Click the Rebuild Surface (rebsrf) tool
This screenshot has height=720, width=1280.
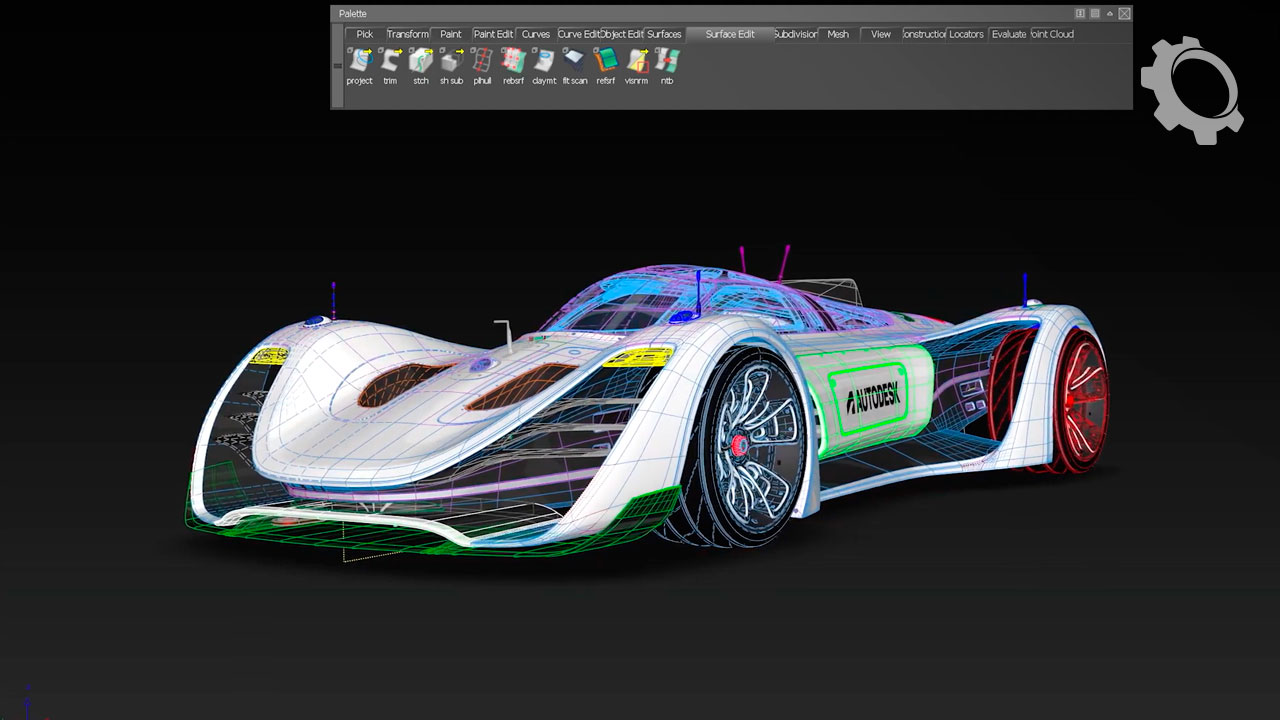513,61
